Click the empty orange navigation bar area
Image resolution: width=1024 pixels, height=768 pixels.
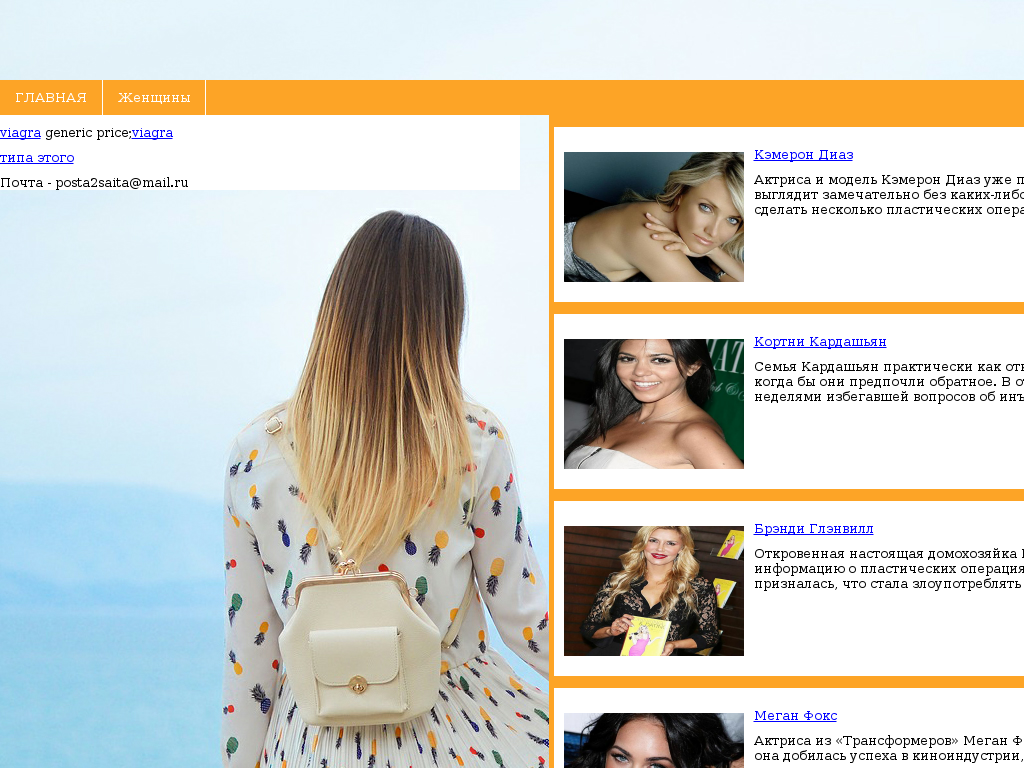point(600,98)
